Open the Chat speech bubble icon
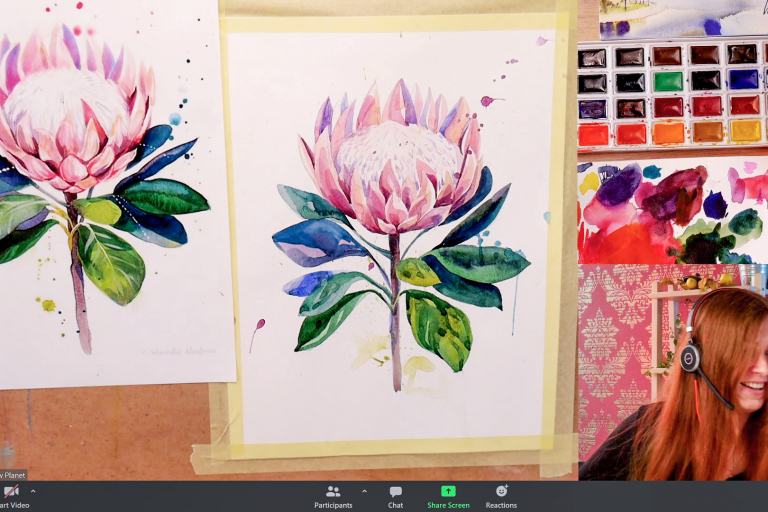 (x=396, y=491)
